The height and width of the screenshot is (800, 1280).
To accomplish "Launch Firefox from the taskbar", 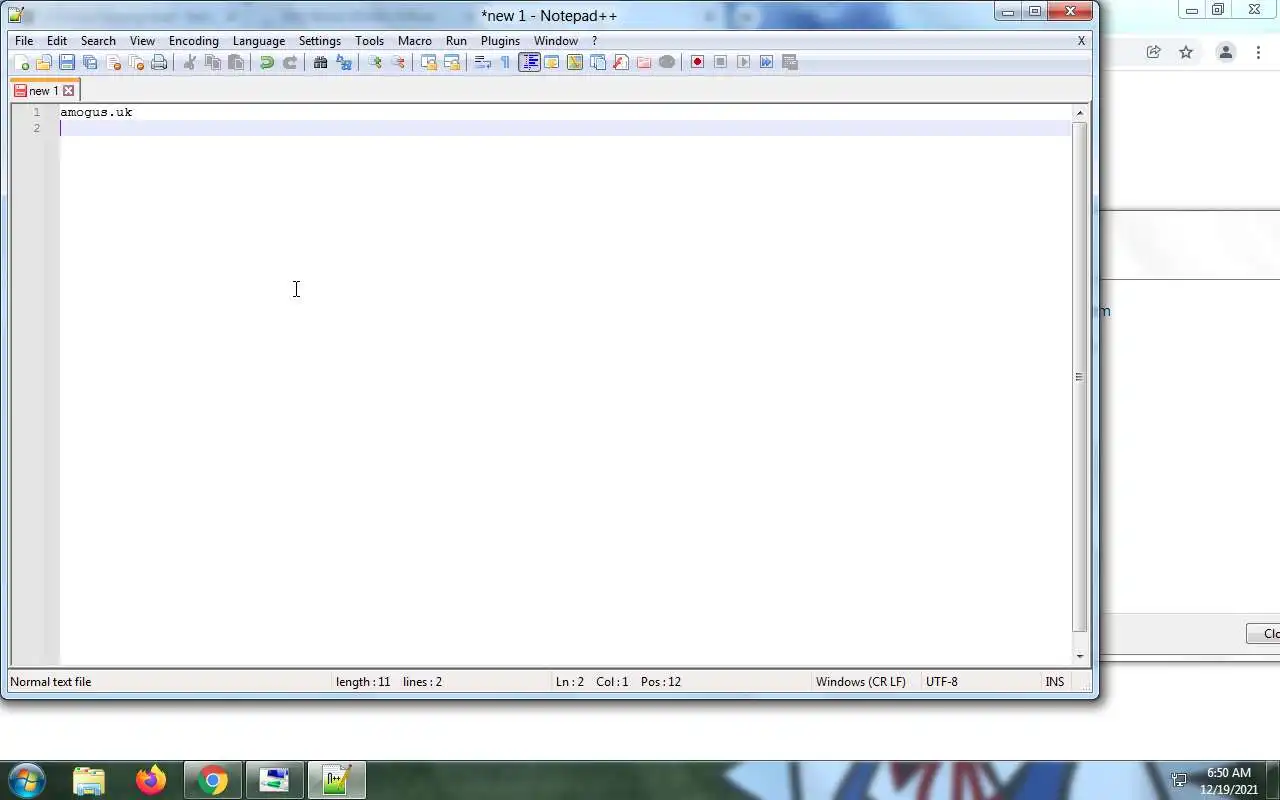I will [x=151, y=780].
